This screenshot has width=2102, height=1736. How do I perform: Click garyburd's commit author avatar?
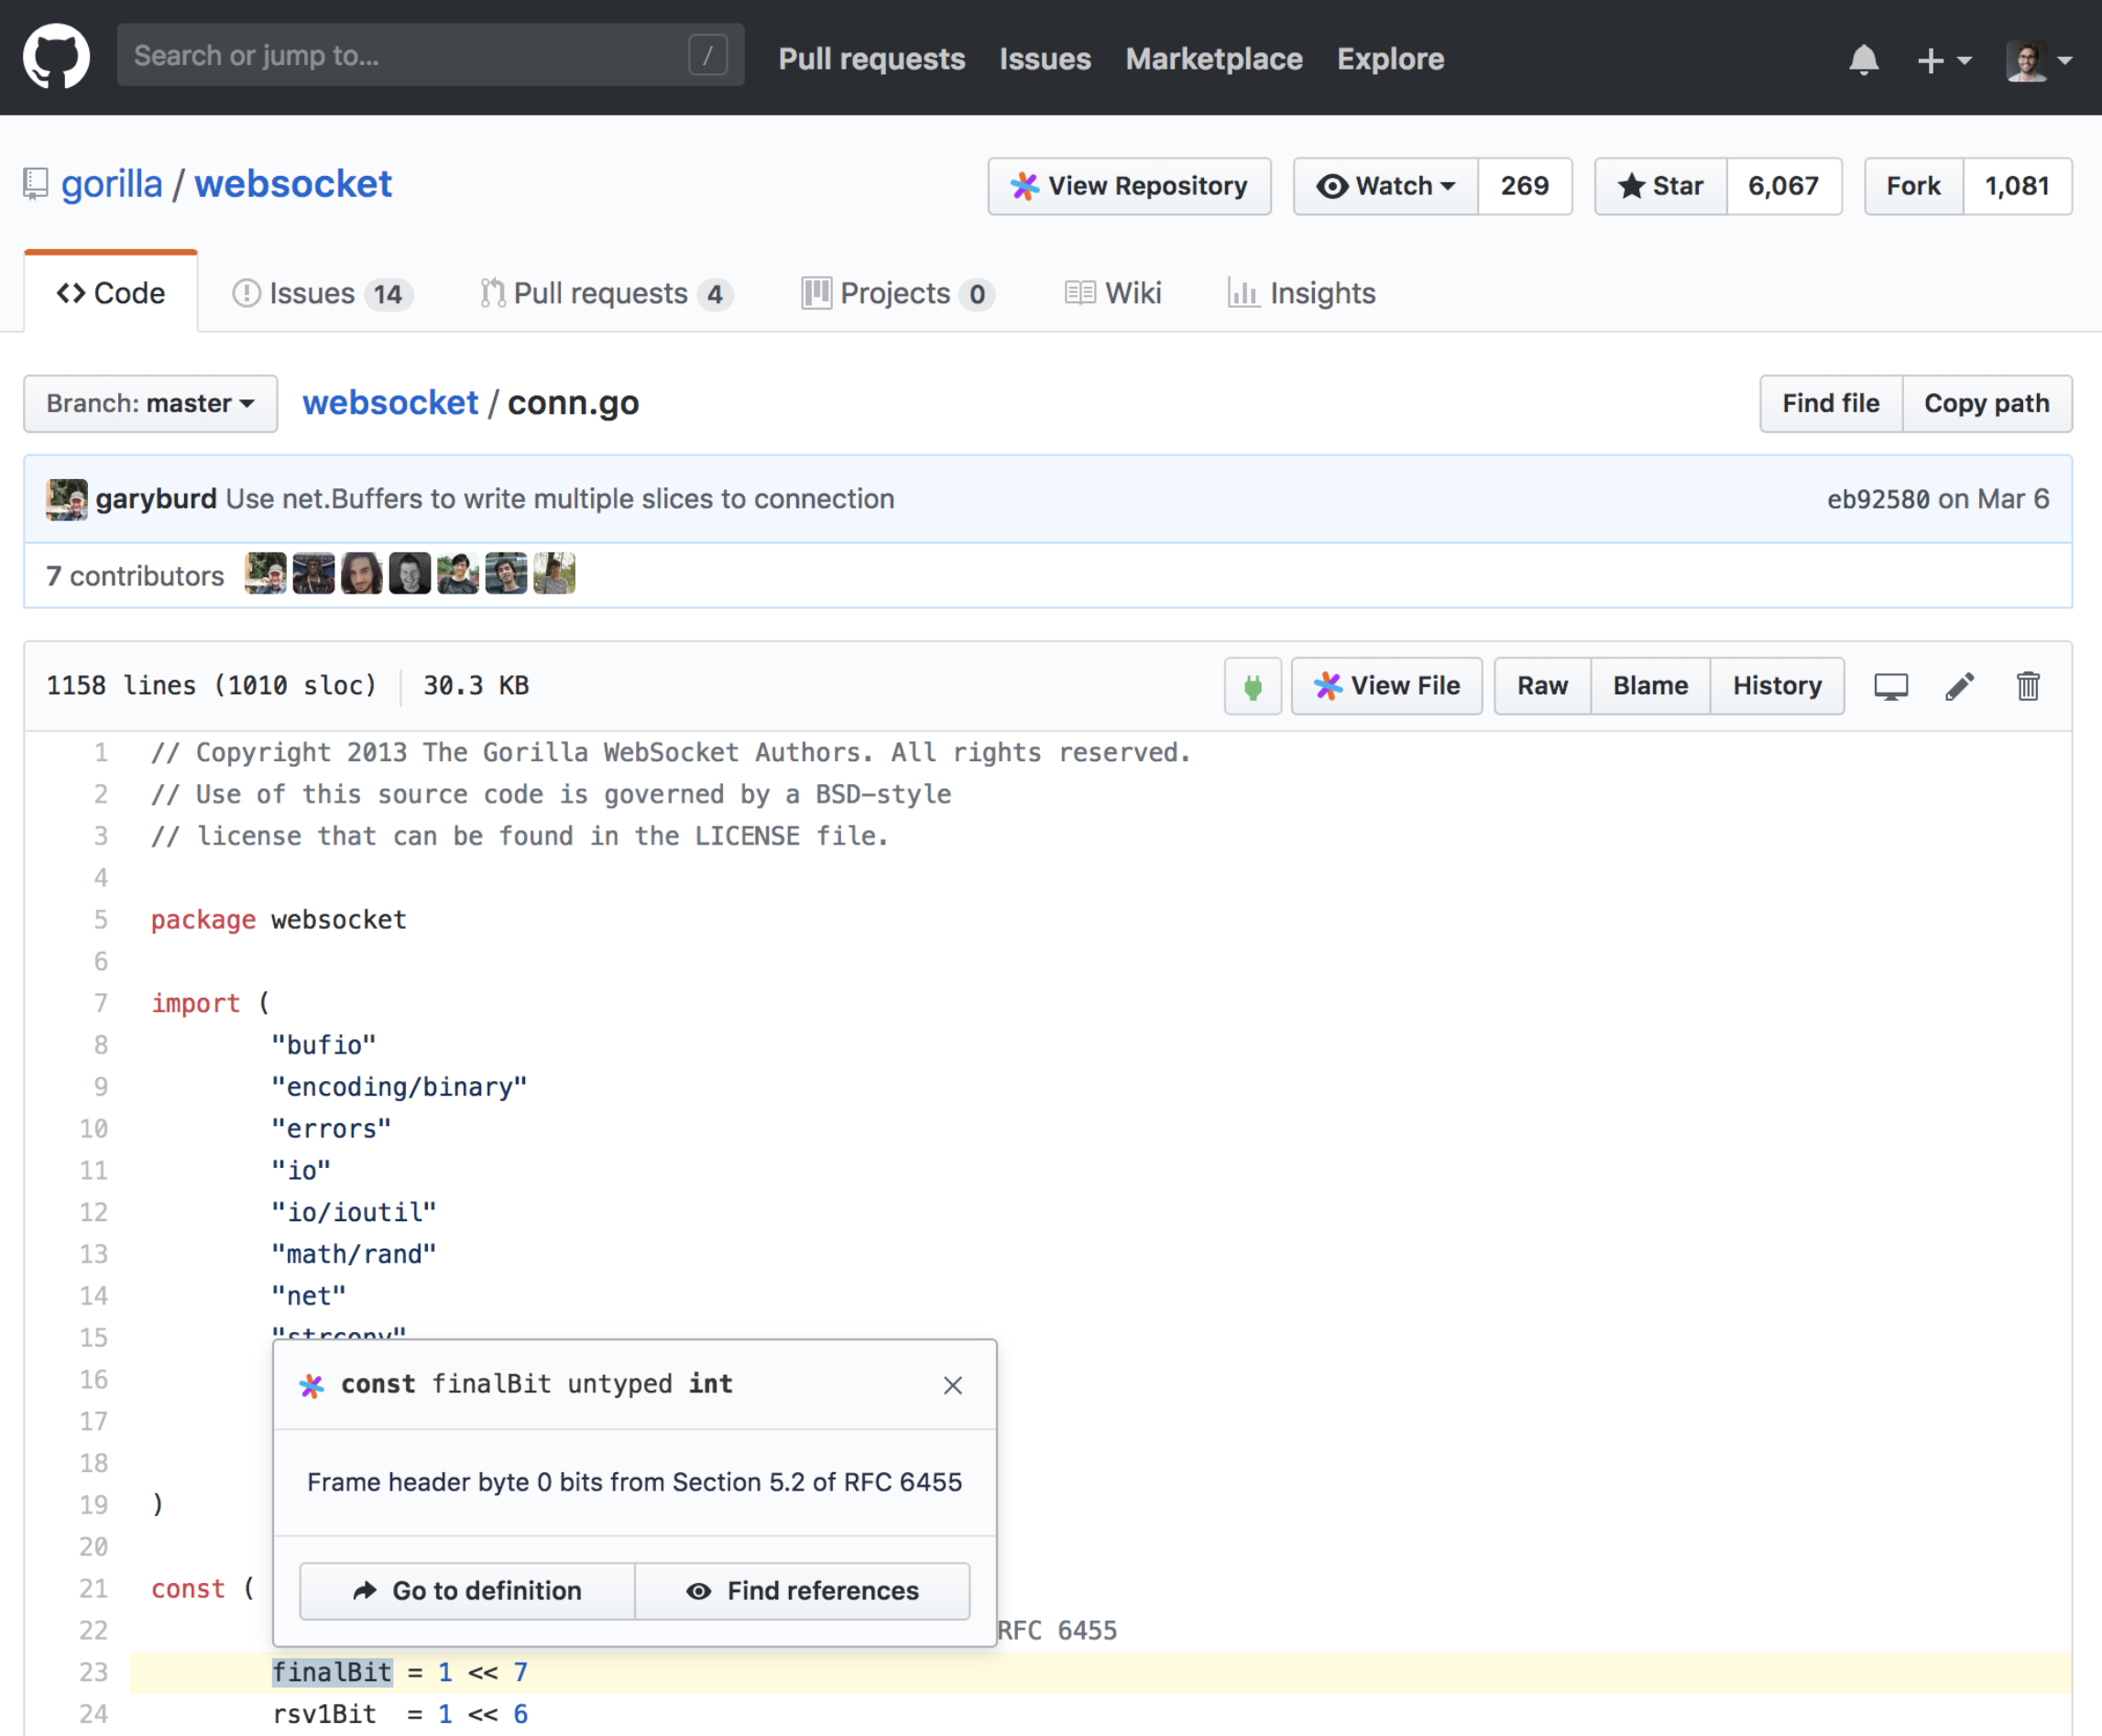coord(66,499)
